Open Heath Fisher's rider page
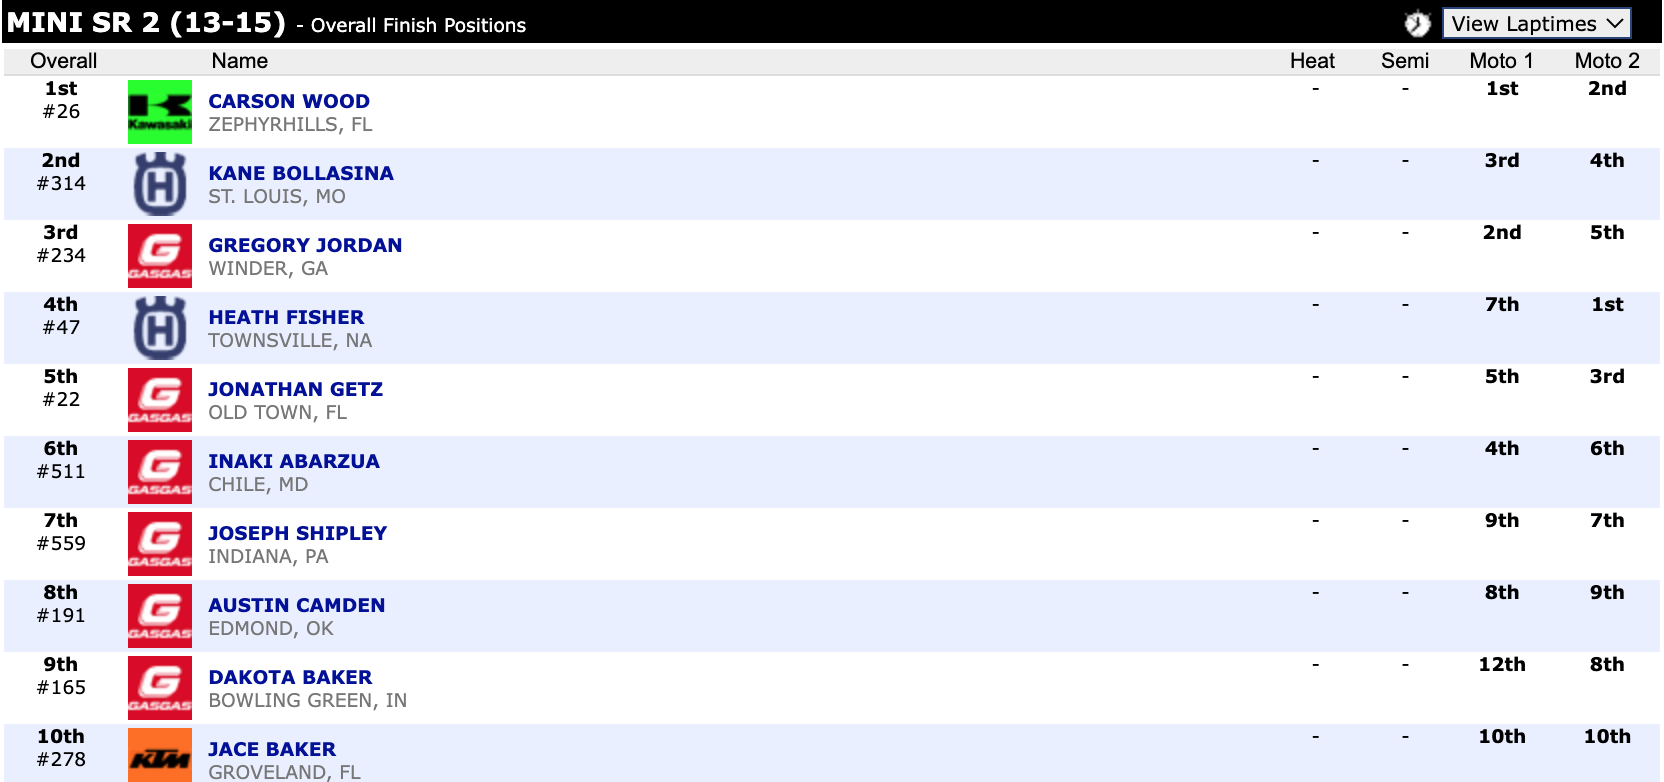This screenshot has width=1664, height=782. click(286, 317)
